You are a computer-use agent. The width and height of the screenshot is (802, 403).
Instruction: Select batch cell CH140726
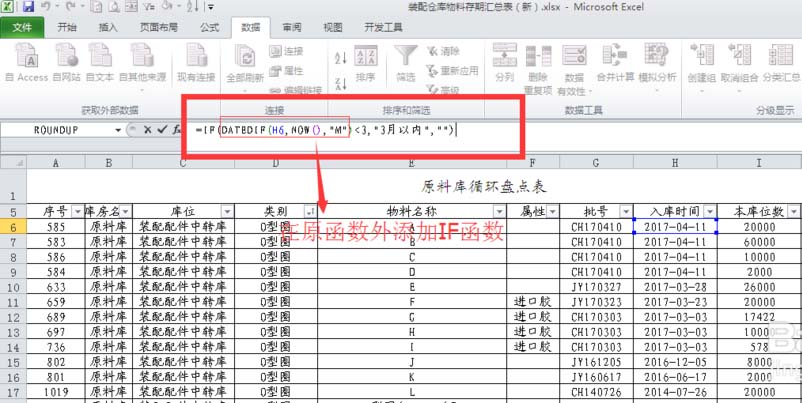pos(596,393)
